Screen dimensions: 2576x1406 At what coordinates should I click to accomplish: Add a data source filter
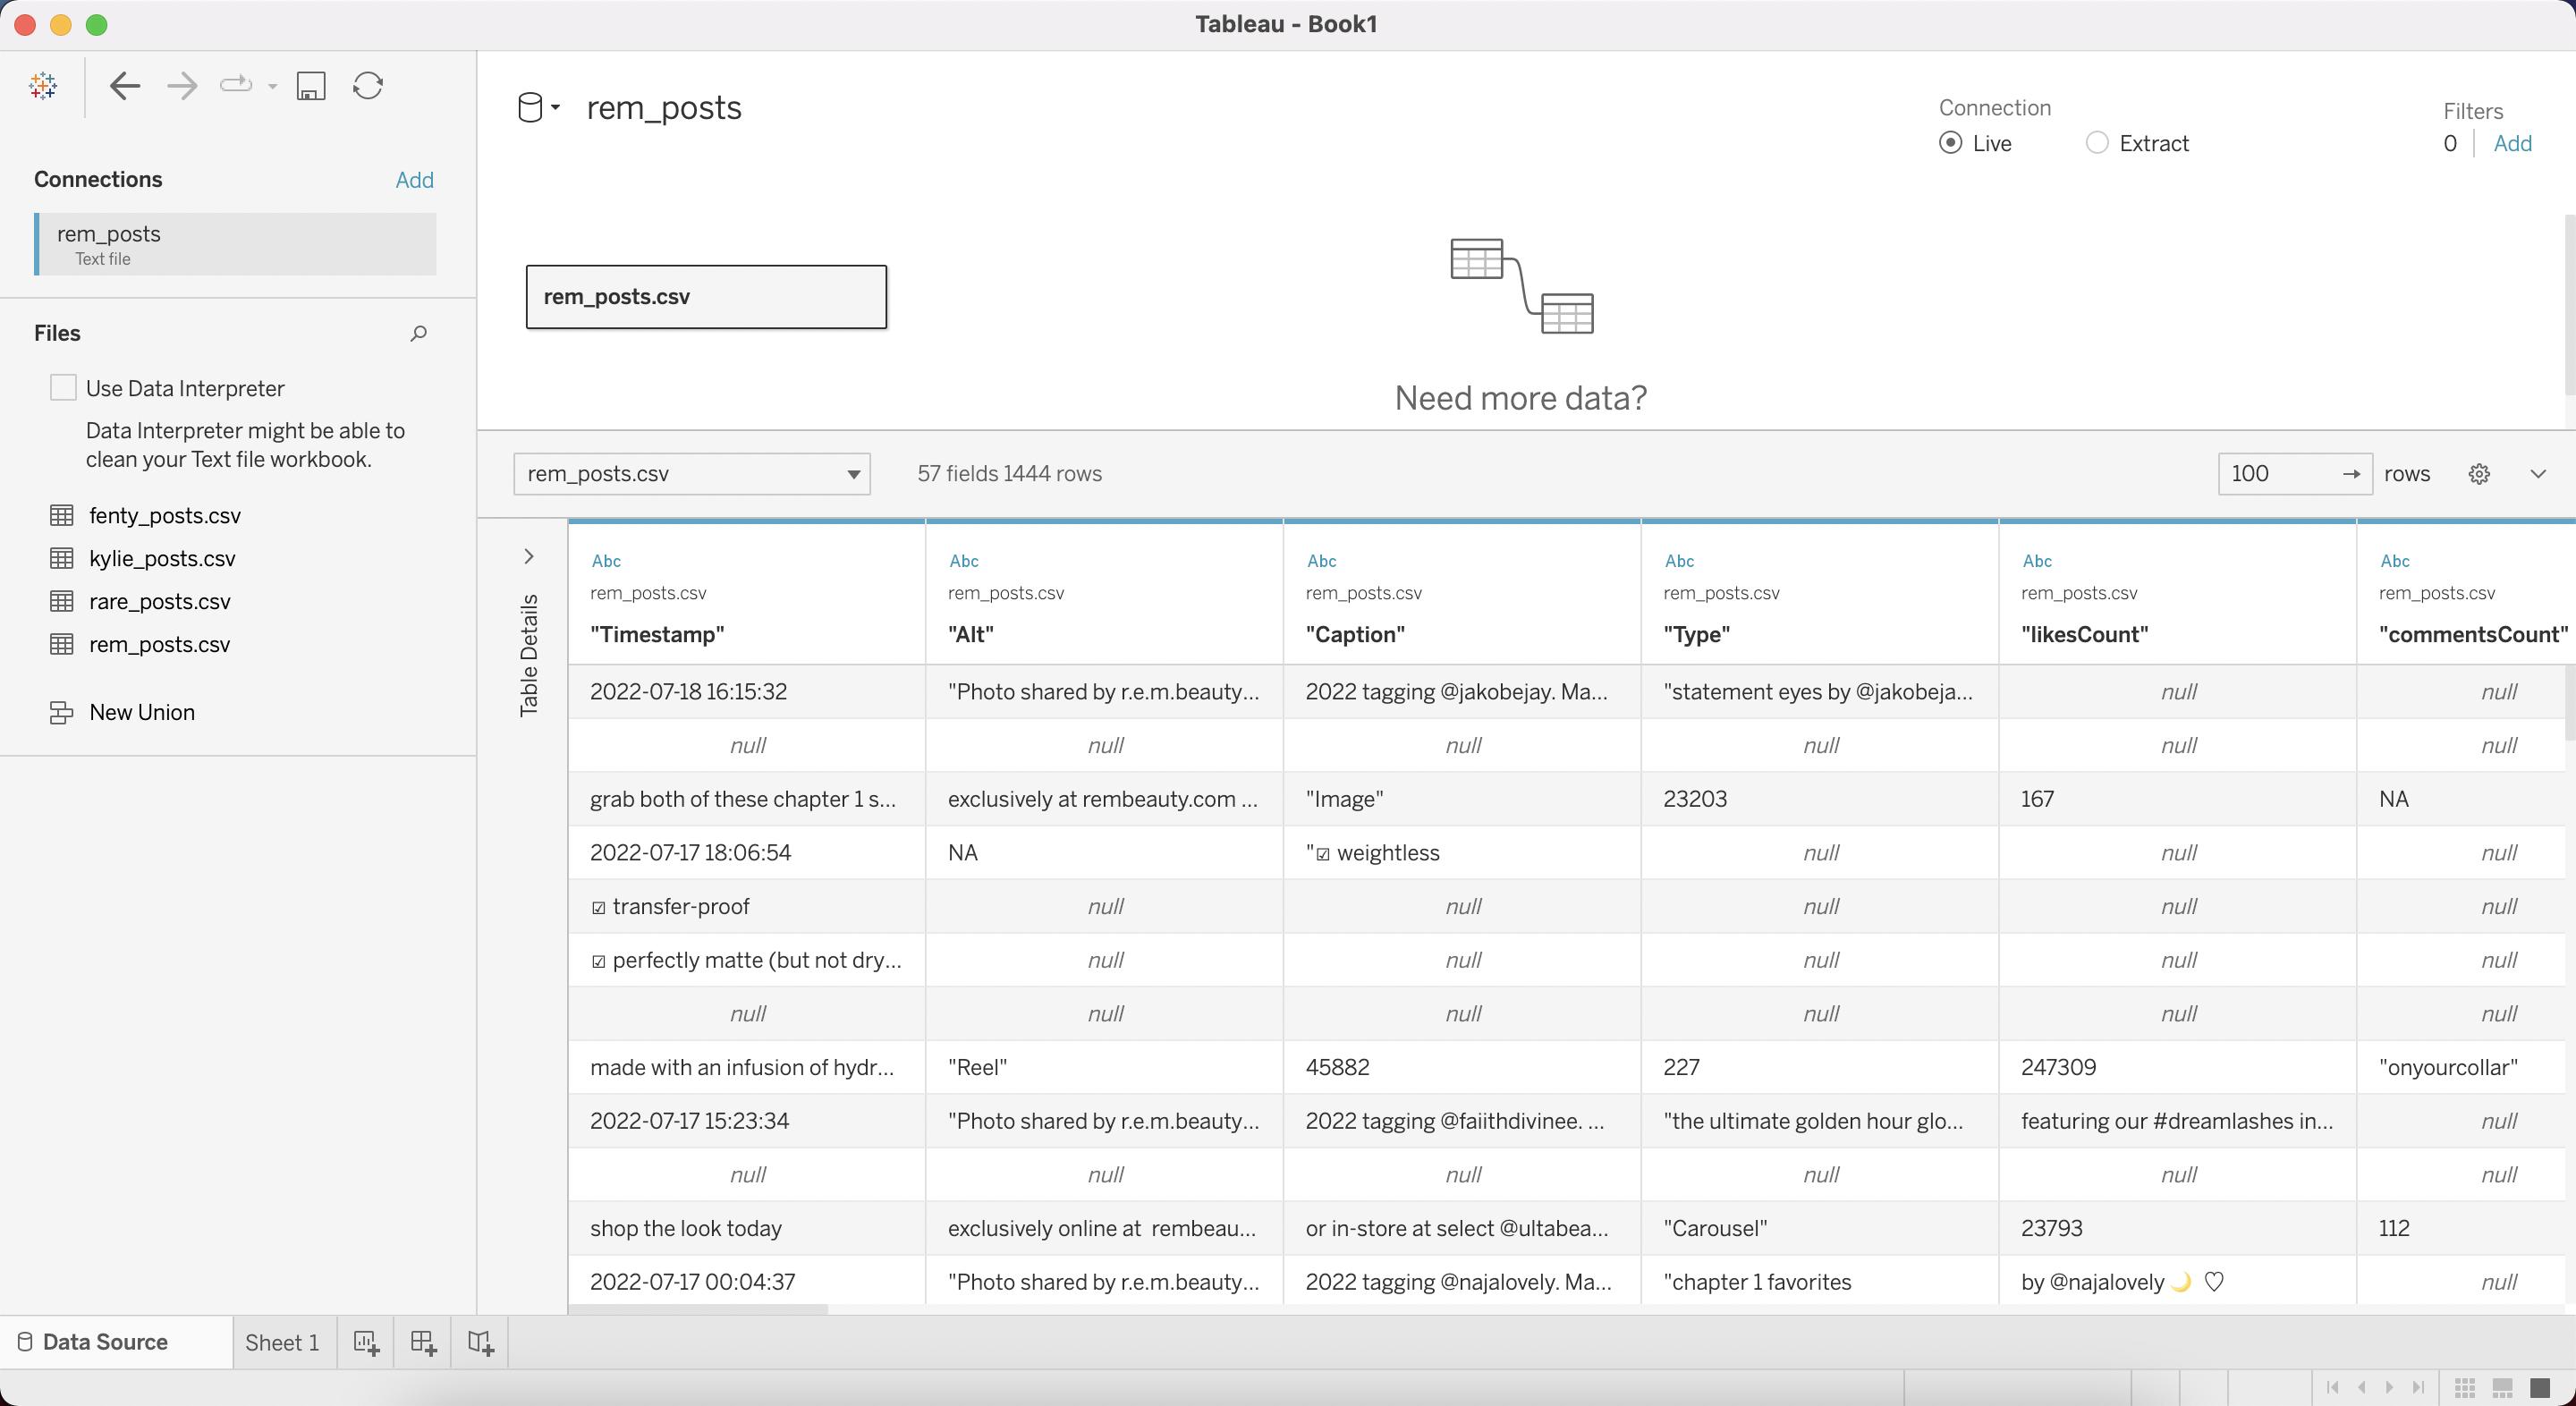pyautogui.click(x=2512, y=143)
